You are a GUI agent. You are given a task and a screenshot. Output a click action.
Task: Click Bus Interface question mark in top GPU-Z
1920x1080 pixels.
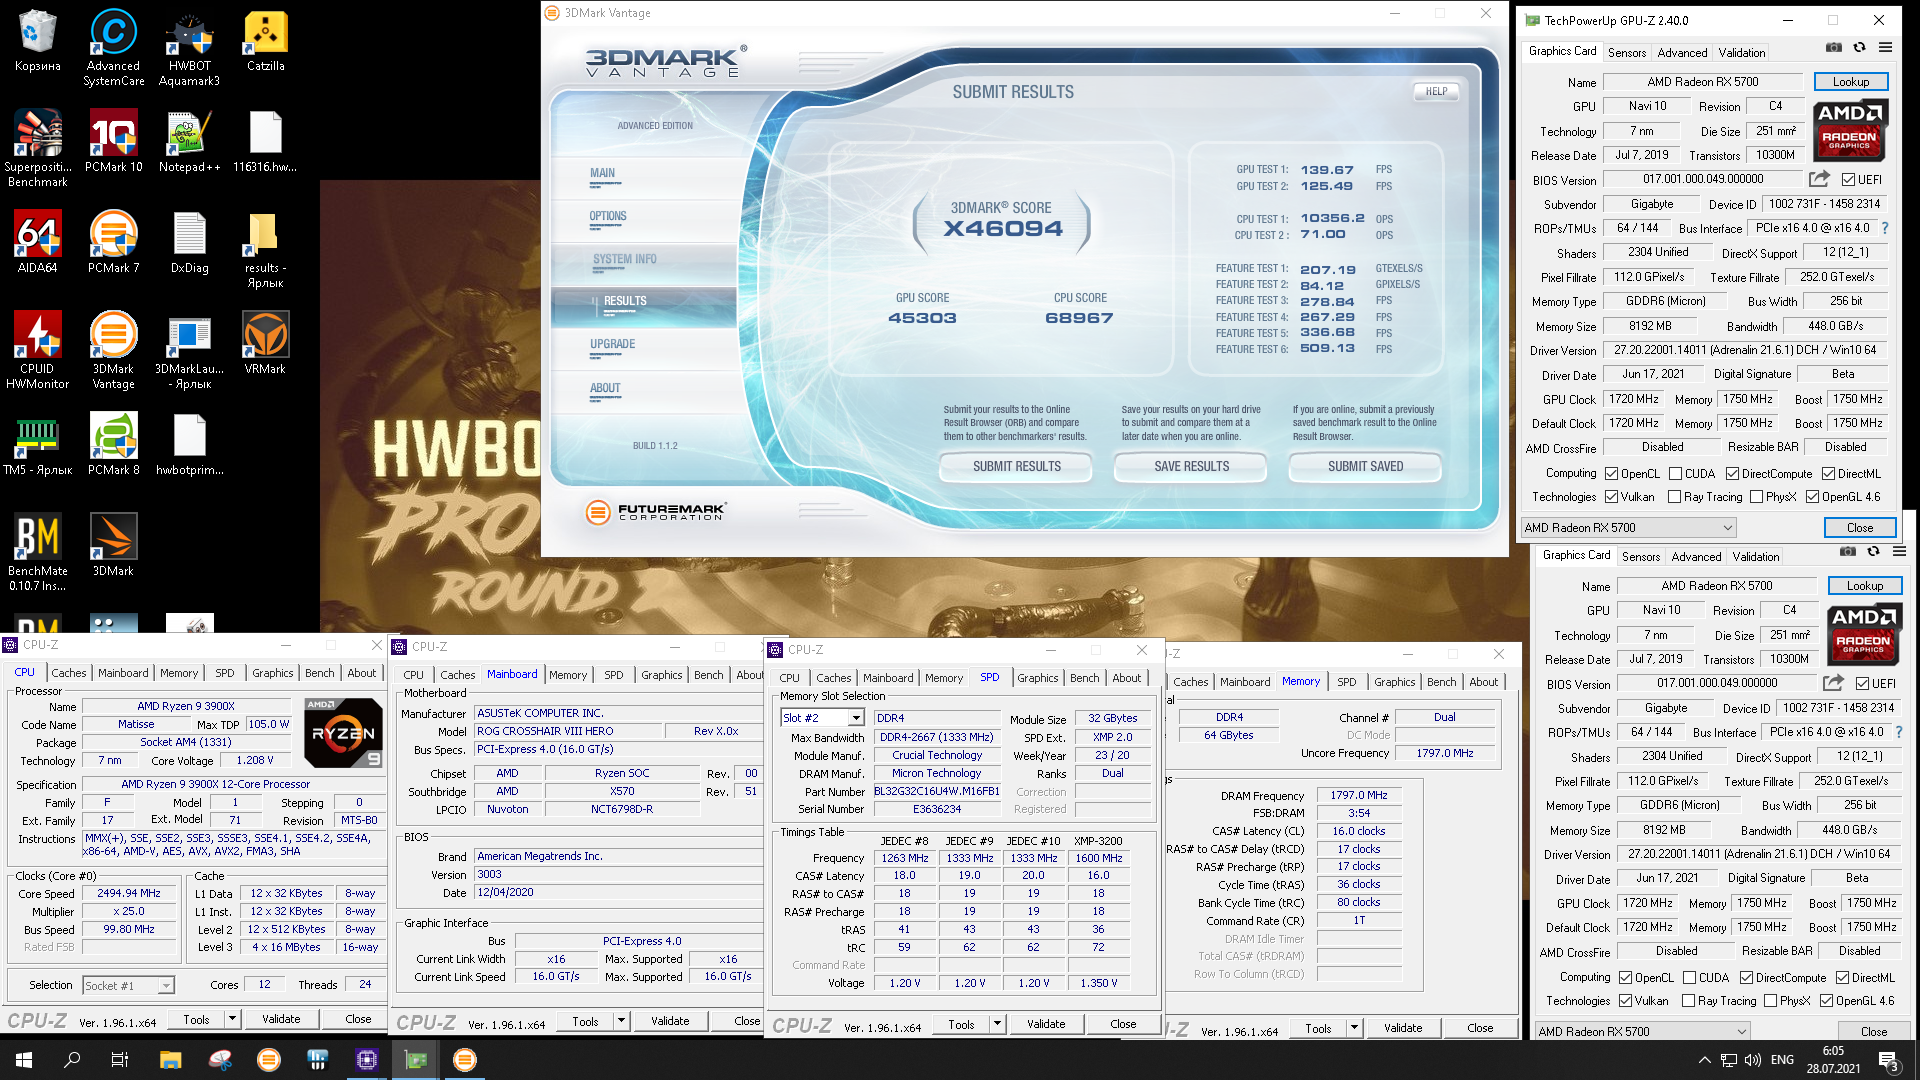(1885, 228)
